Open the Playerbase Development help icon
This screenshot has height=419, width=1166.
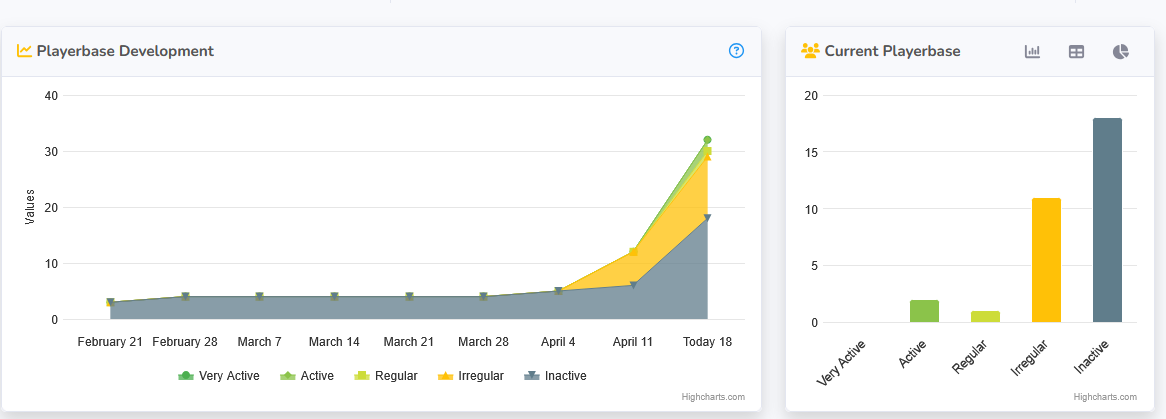[x=737, y=51]
